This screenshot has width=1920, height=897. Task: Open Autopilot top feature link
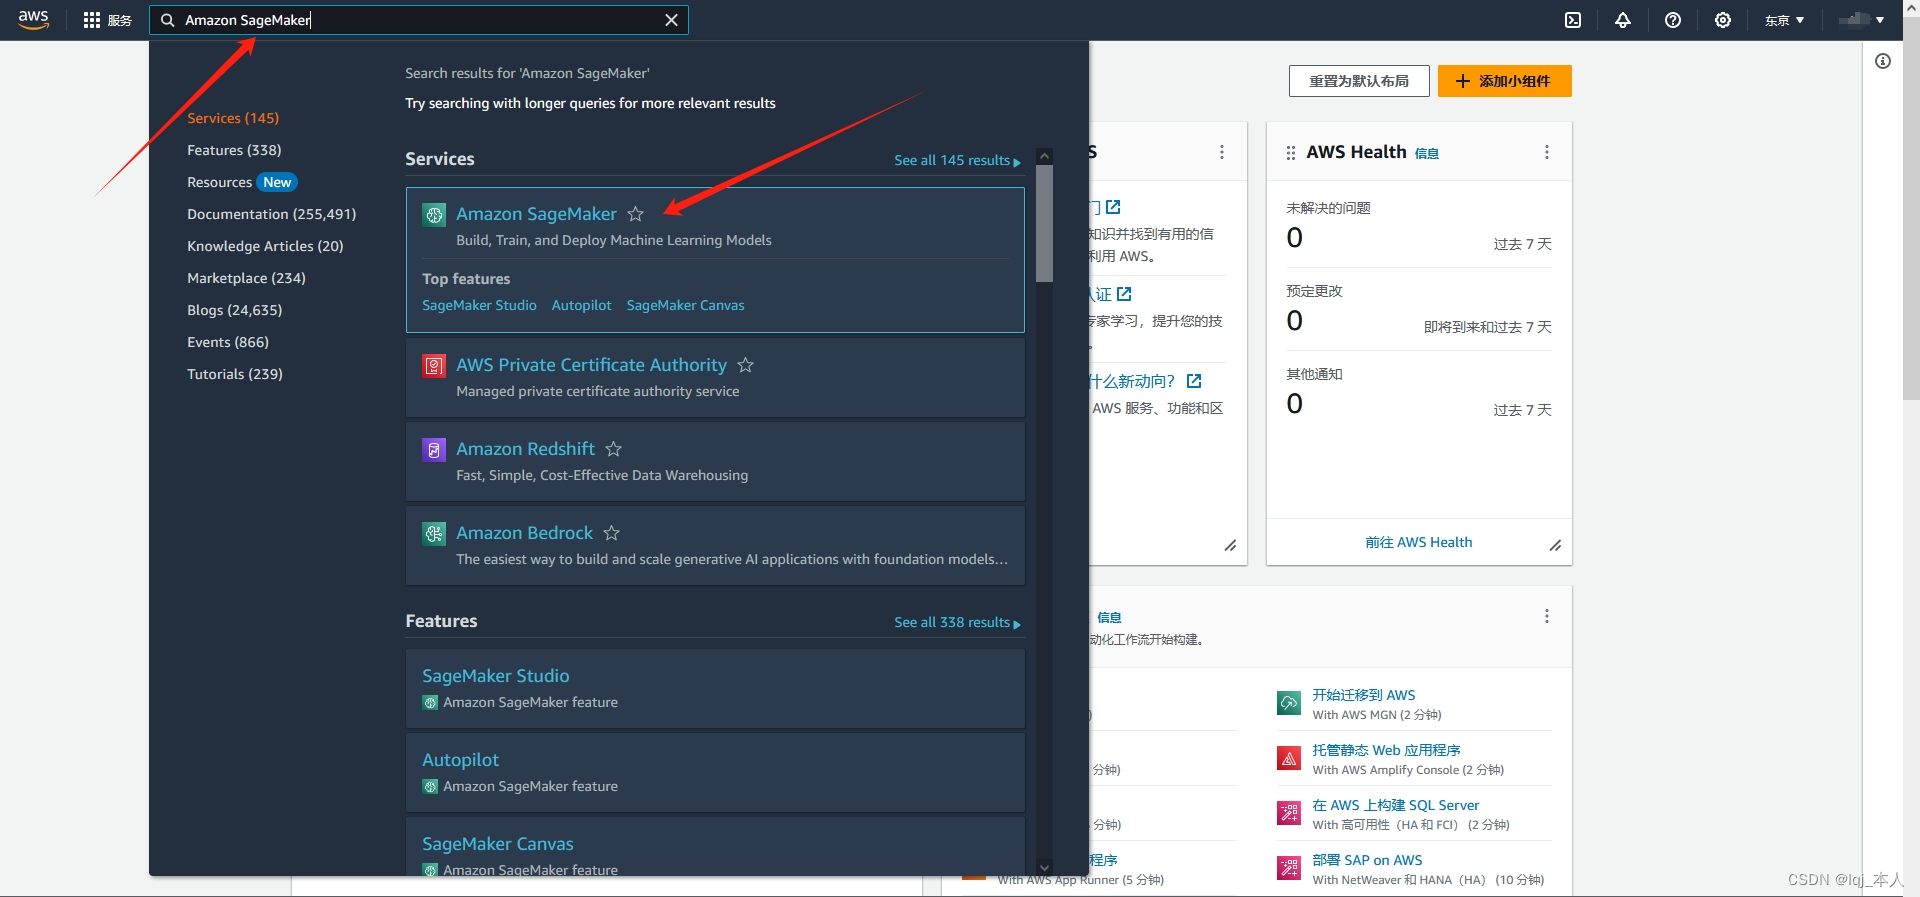(581, 305)
